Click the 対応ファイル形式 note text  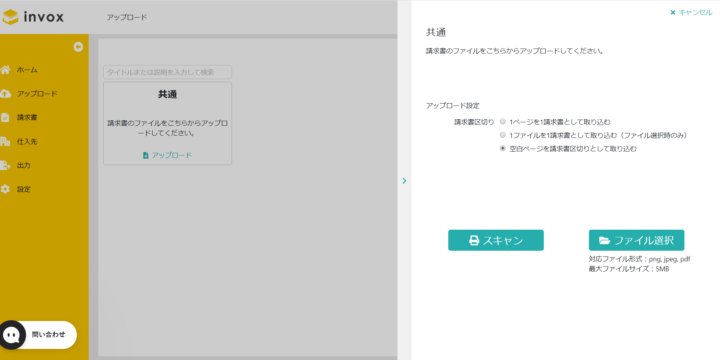[x=639, y=259]
